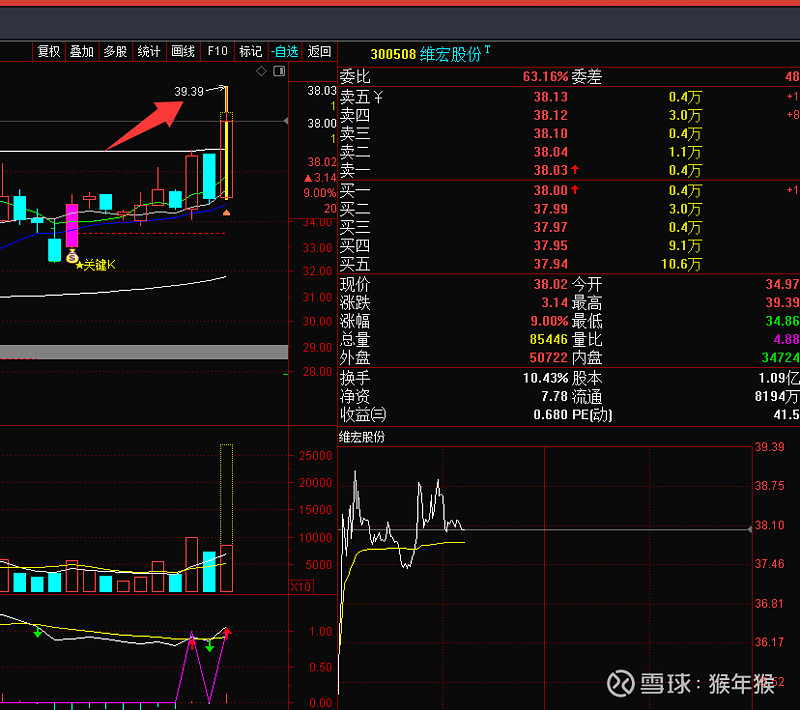Click the 关键K star label
This screenshot has width=800, height=710.
click(96, 265)
